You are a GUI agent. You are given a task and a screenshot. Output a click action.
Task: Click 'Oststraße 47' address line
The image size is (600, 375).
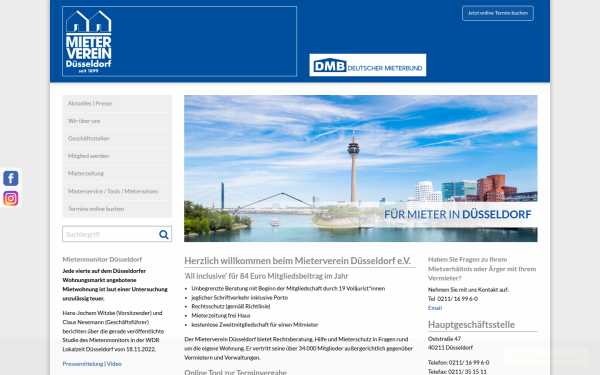point(444,339)
